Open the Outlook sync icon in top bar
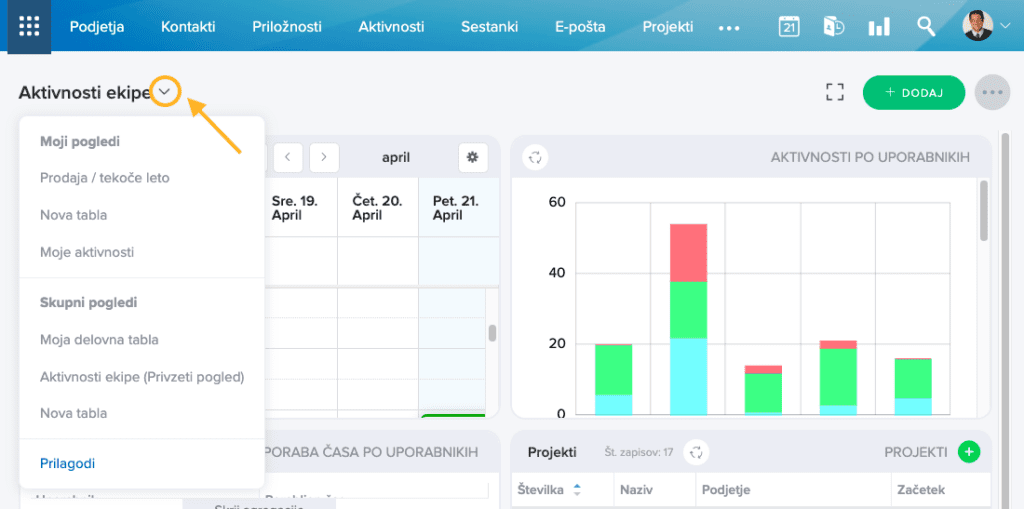This screenshot has height=509, width=1024. 834,27
